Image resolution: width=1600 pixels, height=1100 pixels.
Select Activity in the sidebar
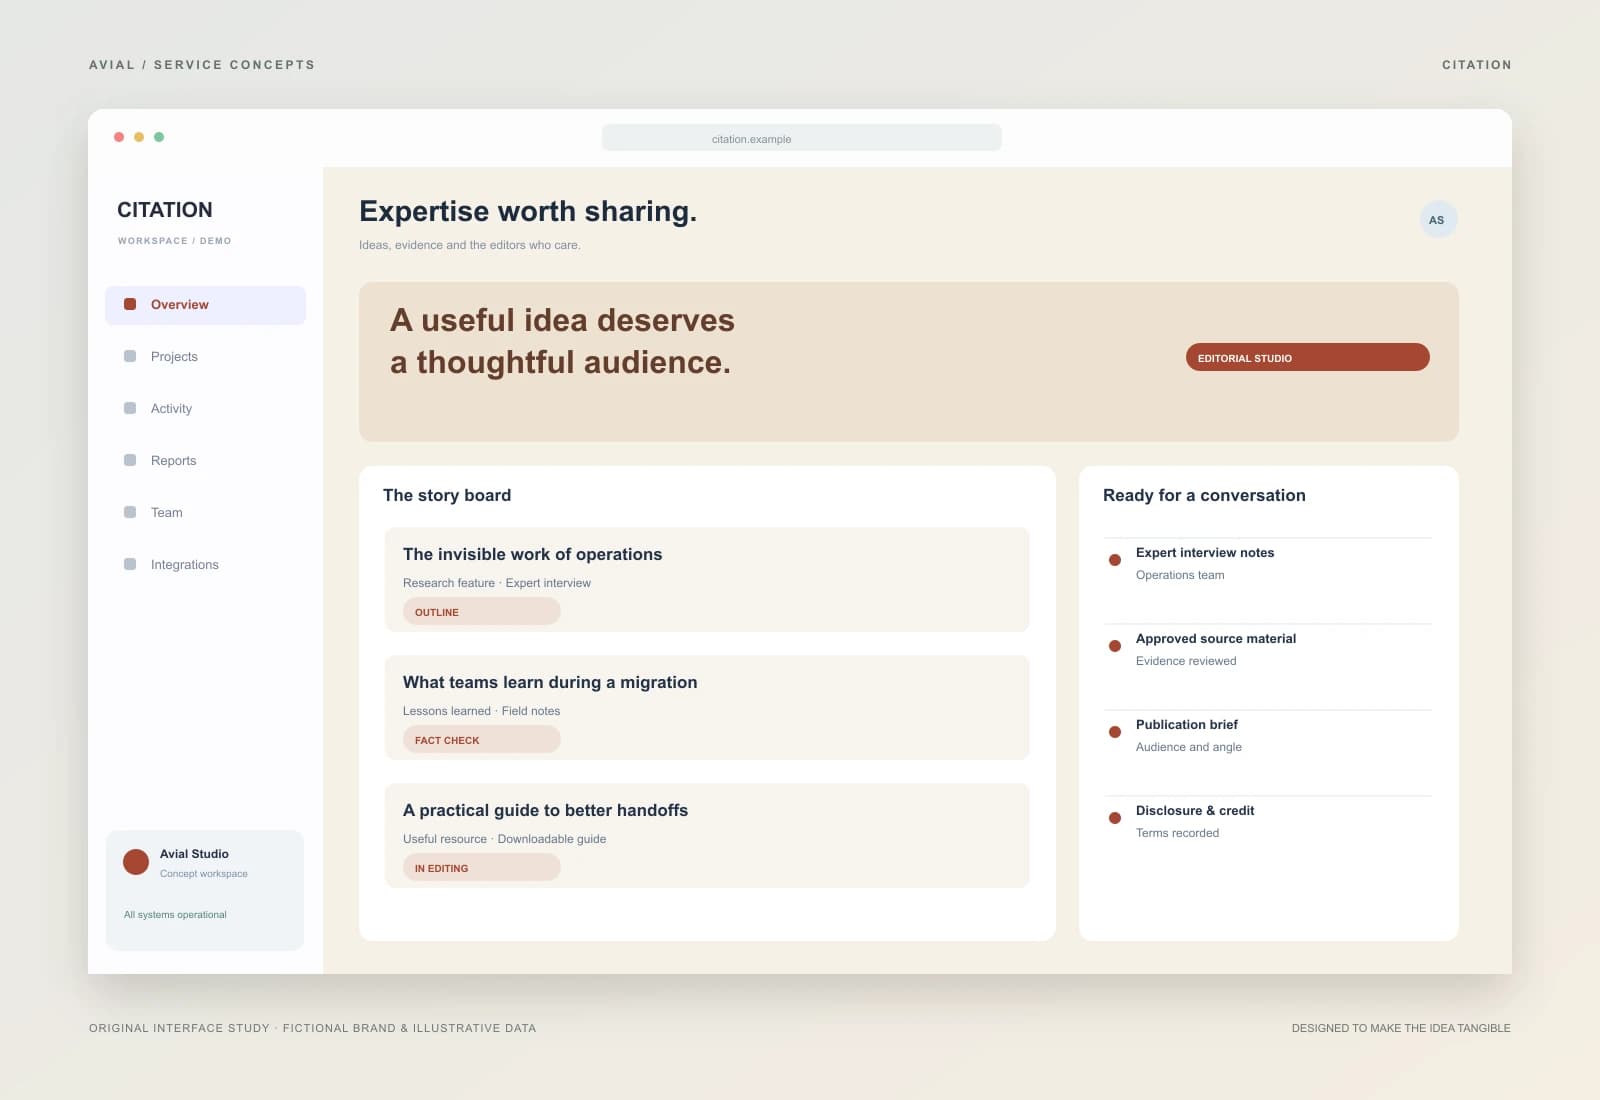tap(171, 409)
